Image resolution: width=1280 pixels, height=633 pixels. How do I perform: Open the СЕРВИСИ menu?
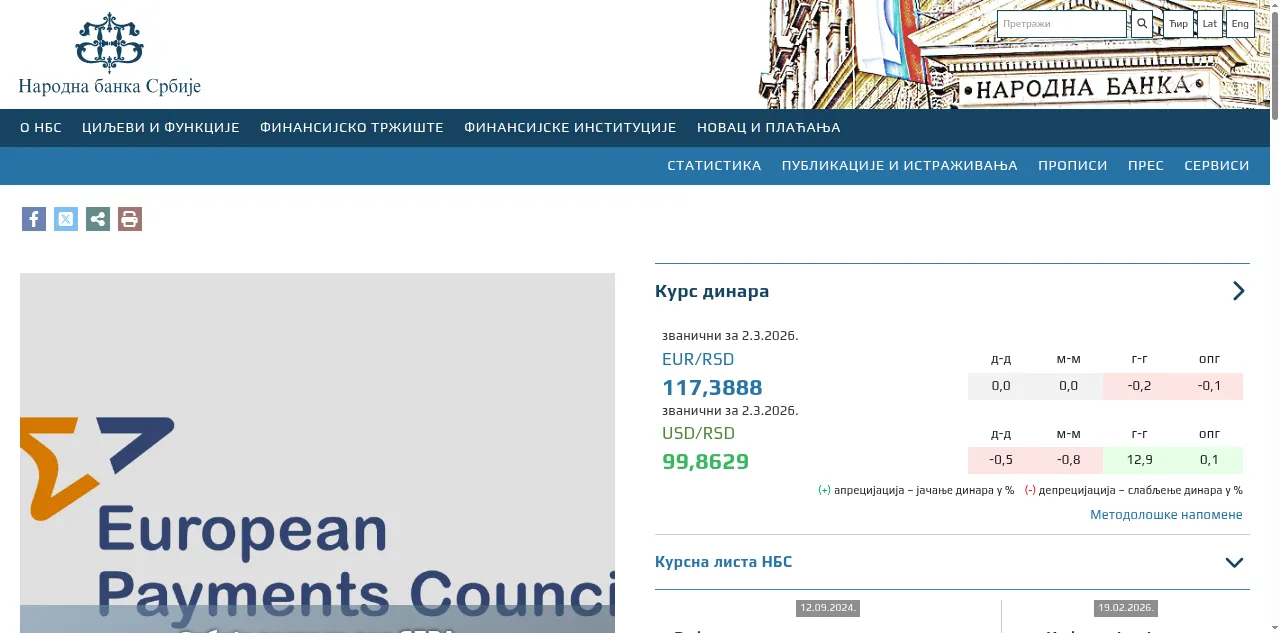1217,166
